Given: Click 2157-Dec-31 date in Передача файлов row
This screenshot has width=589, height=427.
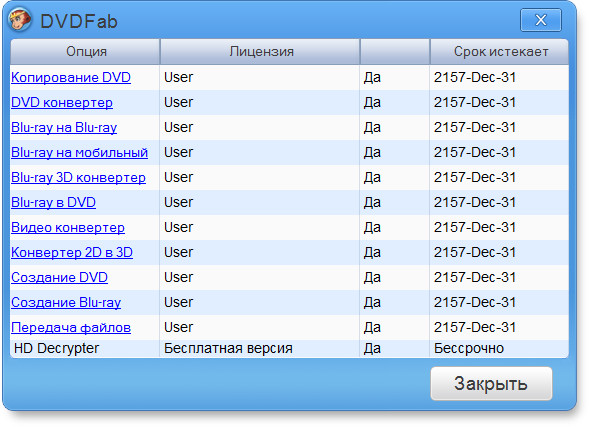Looking at the screenshot, I should (x=475, y=327).
